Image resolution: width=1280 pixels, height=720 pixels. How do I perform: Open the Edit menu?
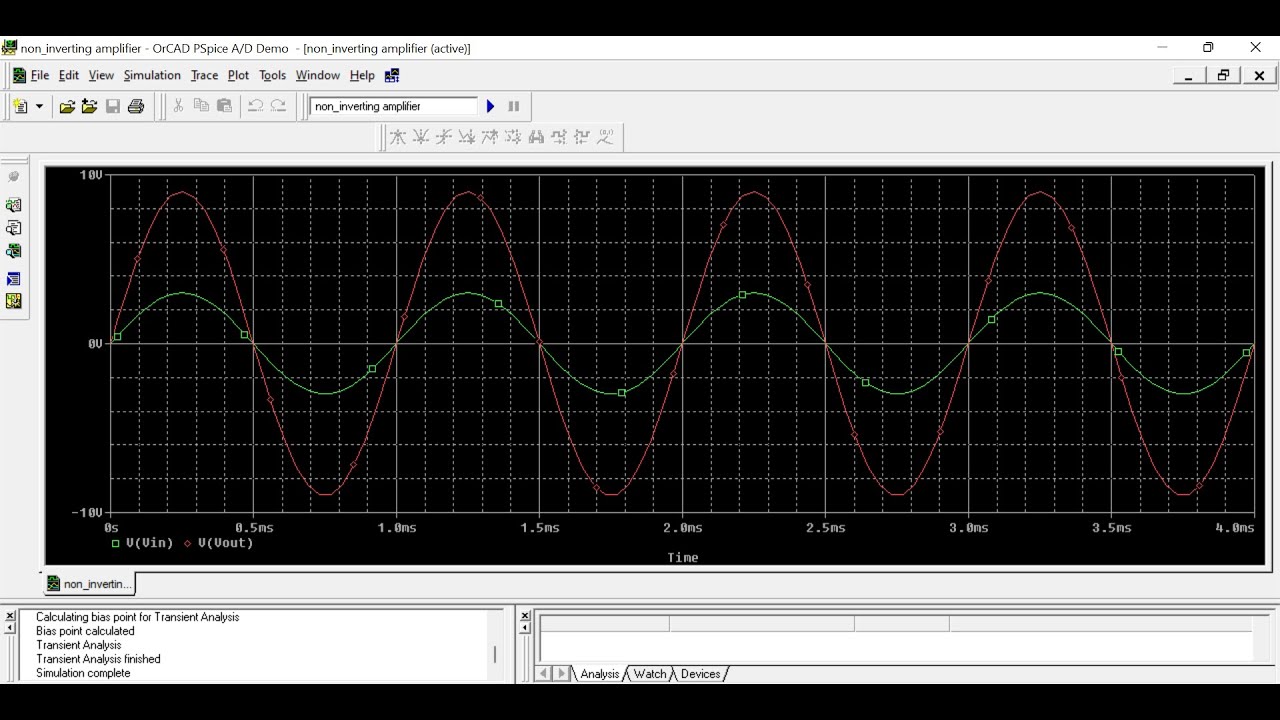coord(69,75)
